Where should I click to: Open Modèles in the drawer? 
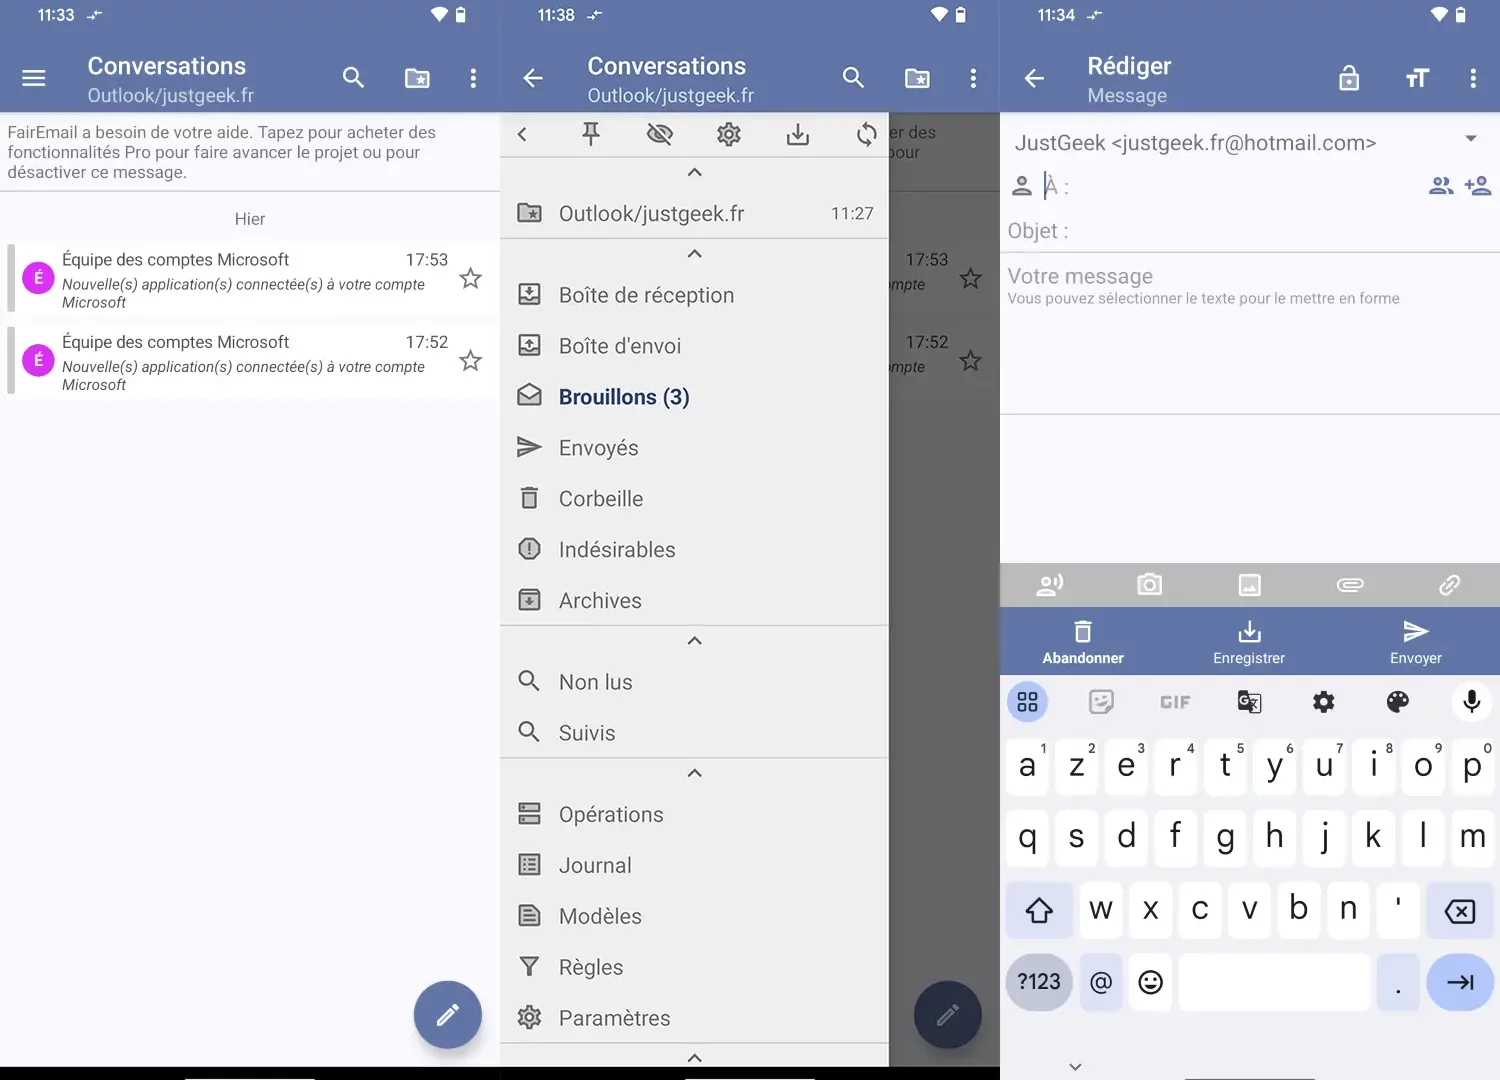695,917
